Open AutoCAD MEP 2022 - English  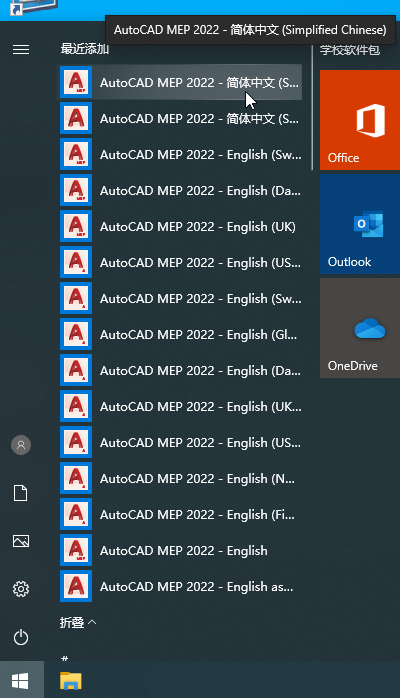pos(181,551)
